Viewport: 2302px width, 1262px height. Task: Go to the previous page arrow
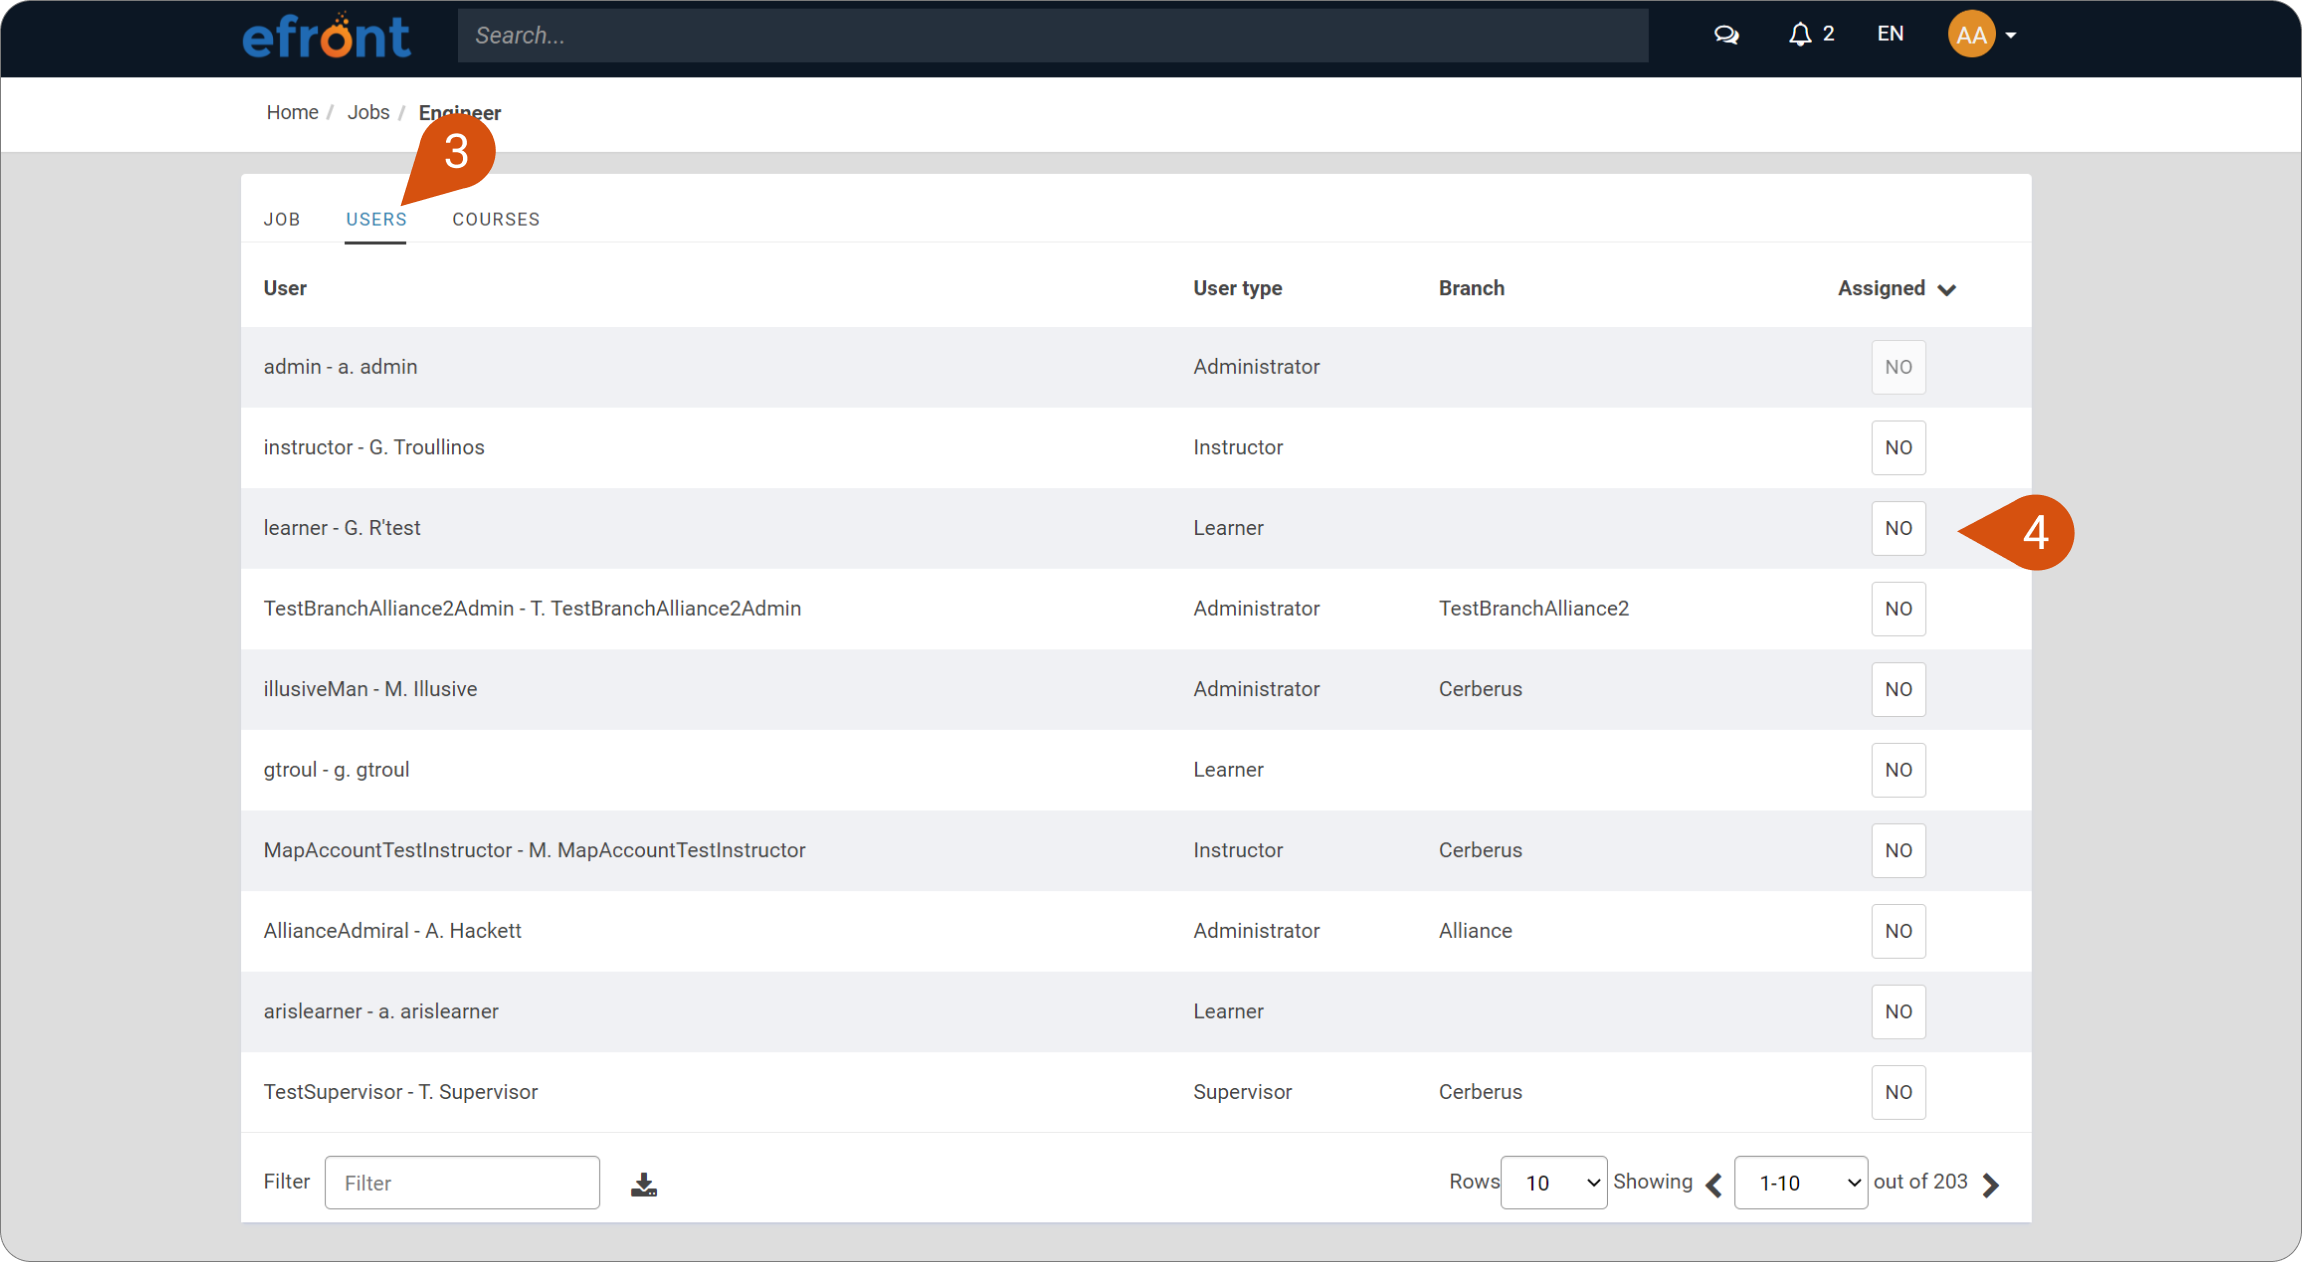coord(1714,1184)
